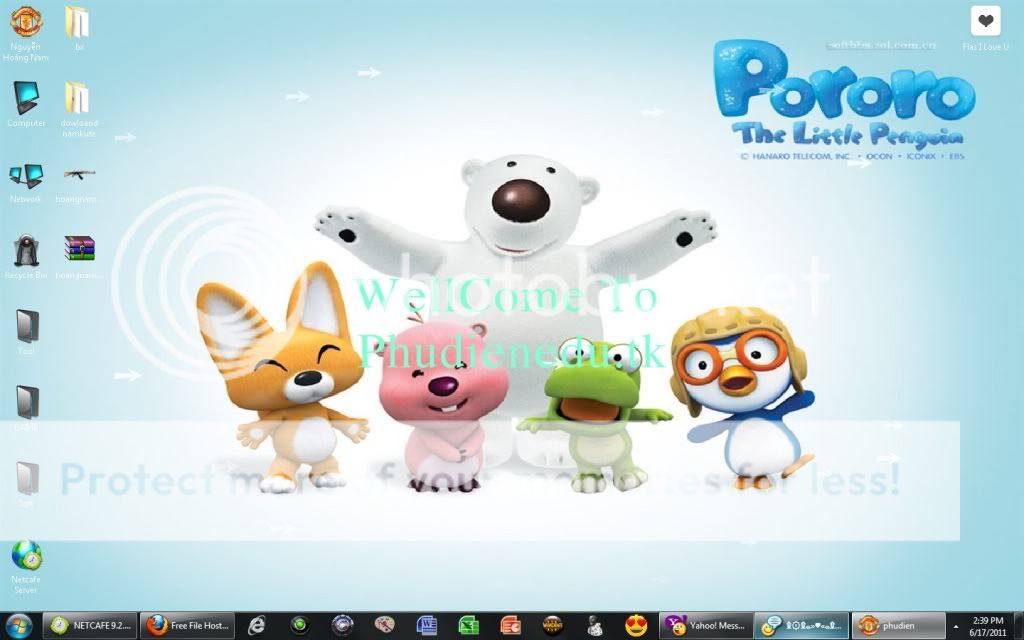The image size is (1024, 640).
Task: Open Microsoft Word from the taskbar
Action: tap(427, 626)
